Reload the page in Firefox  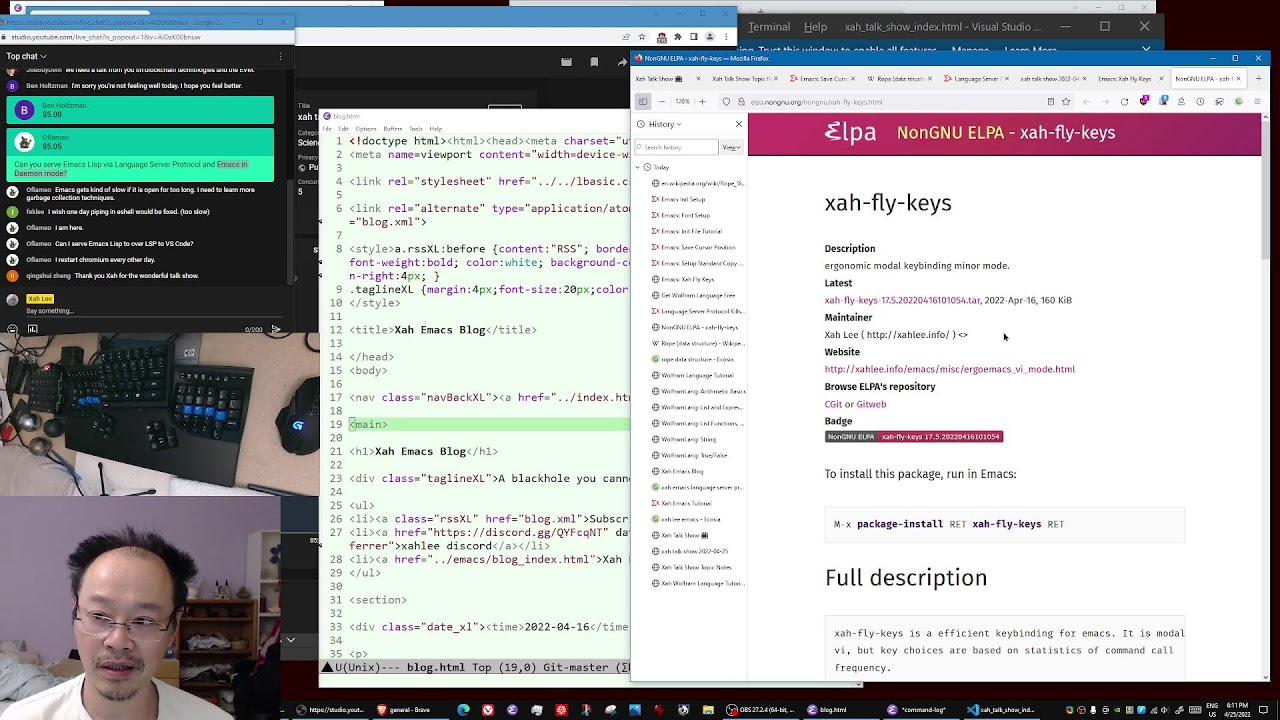point(1124,101)
